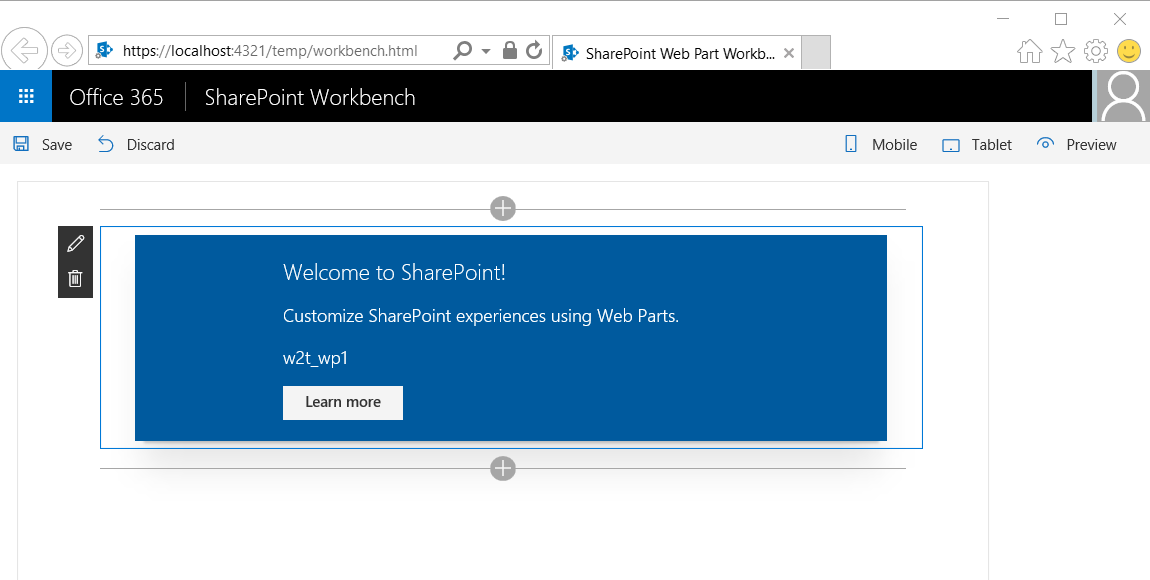Add web part using top plus button
The height and width of the screenshot is (580, 1150).
(503, 208)
